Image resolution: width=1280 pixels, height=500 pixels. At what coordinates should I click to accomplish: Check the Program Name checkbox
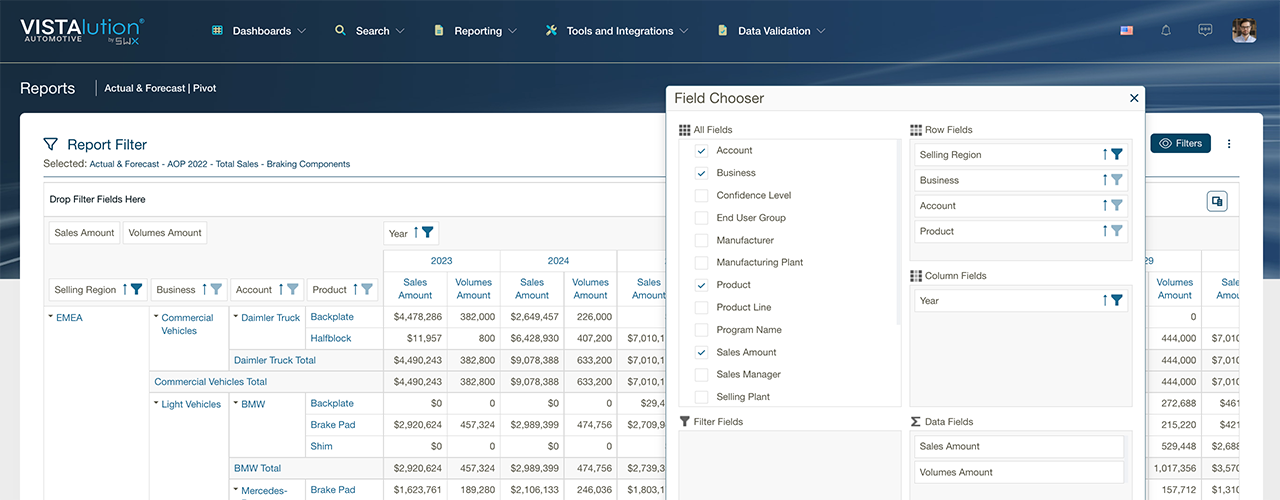click(701, 329)
